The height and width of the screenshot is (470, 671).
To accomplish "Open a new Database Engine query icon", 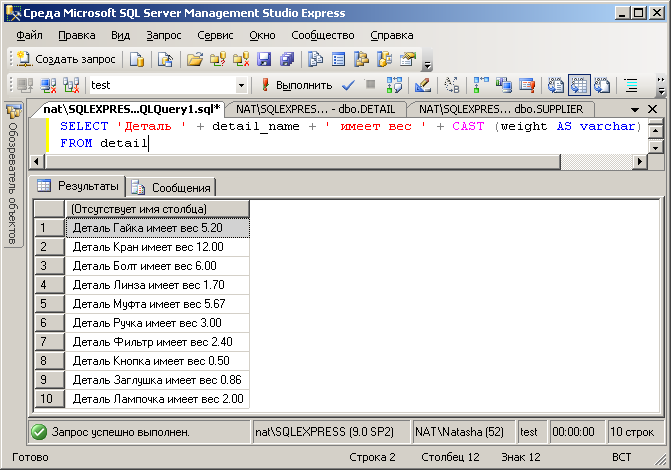I will pyautogui.click(x=137, y=59).
